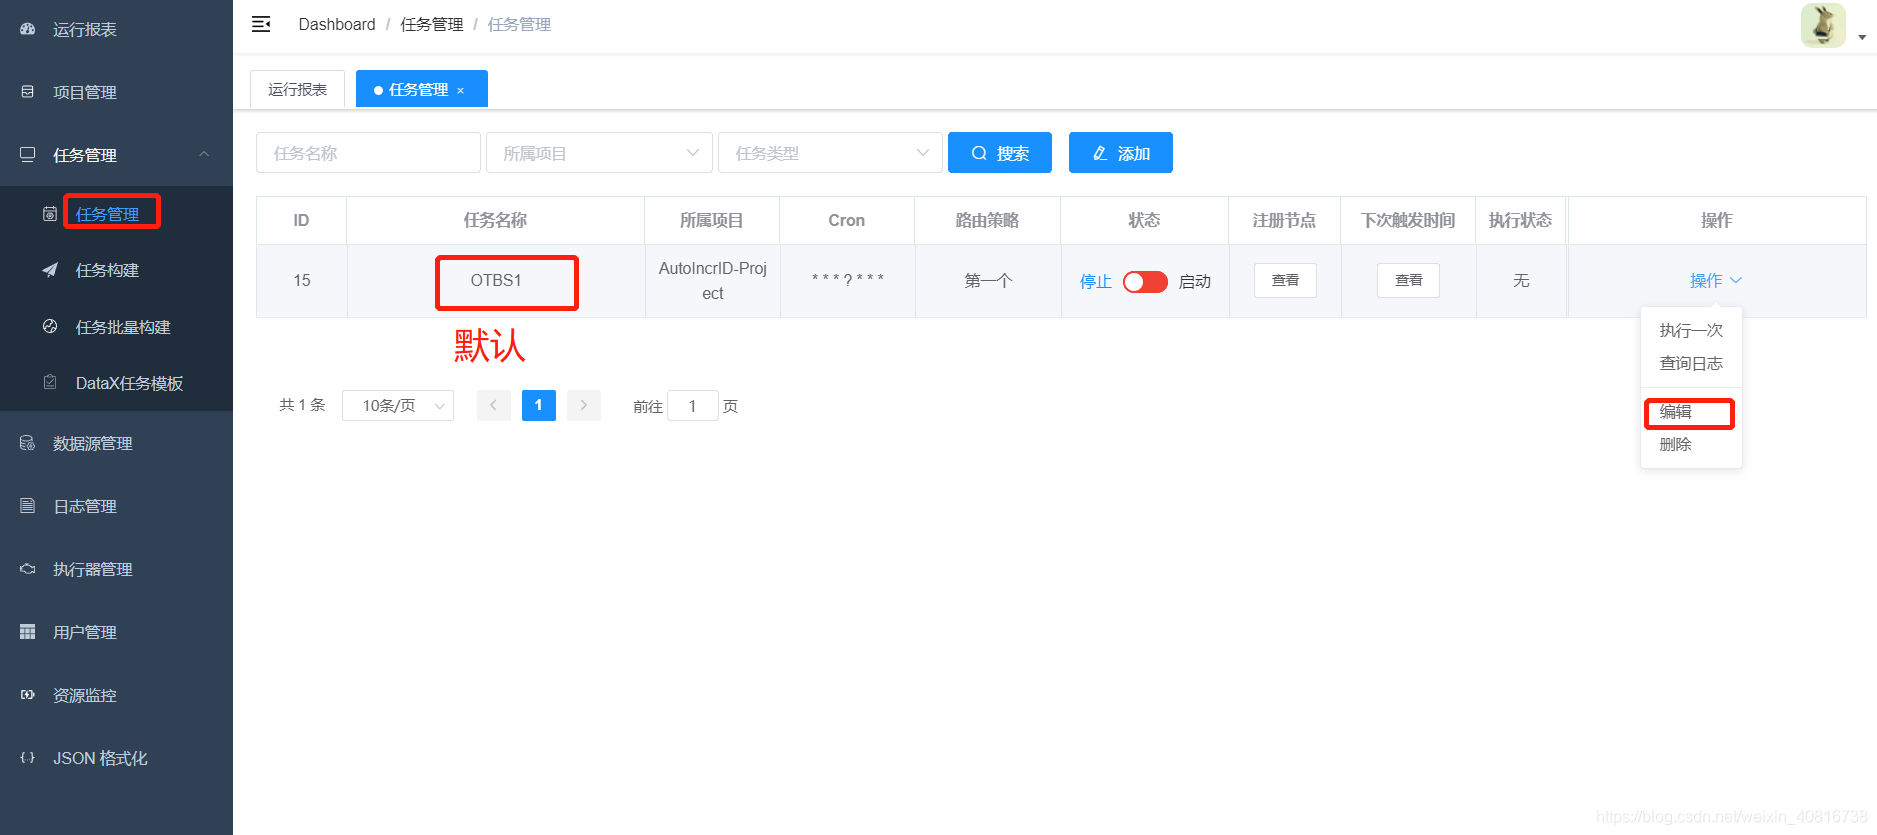
Task: Click the 资源监控 icon
Action: (x=28, y=695)
